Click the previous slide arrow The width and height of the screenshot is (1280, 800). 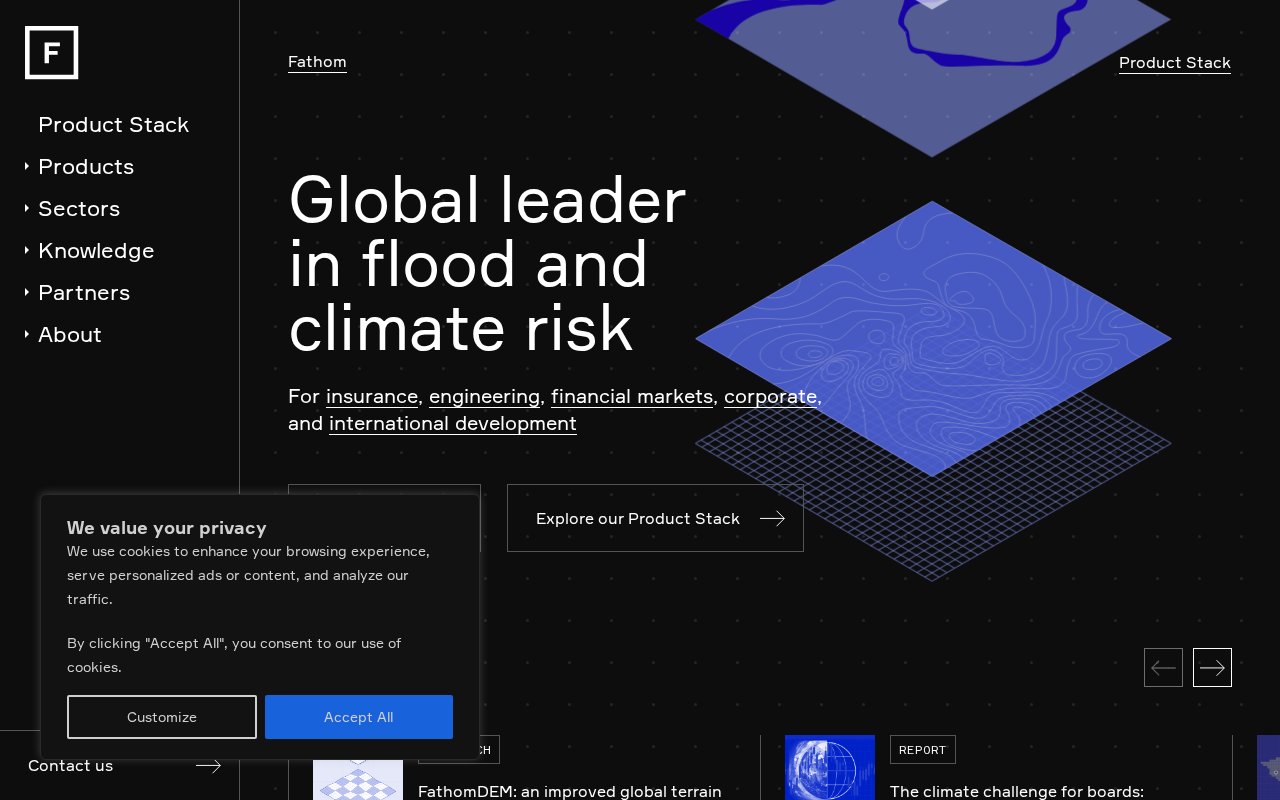[1163, 667]
